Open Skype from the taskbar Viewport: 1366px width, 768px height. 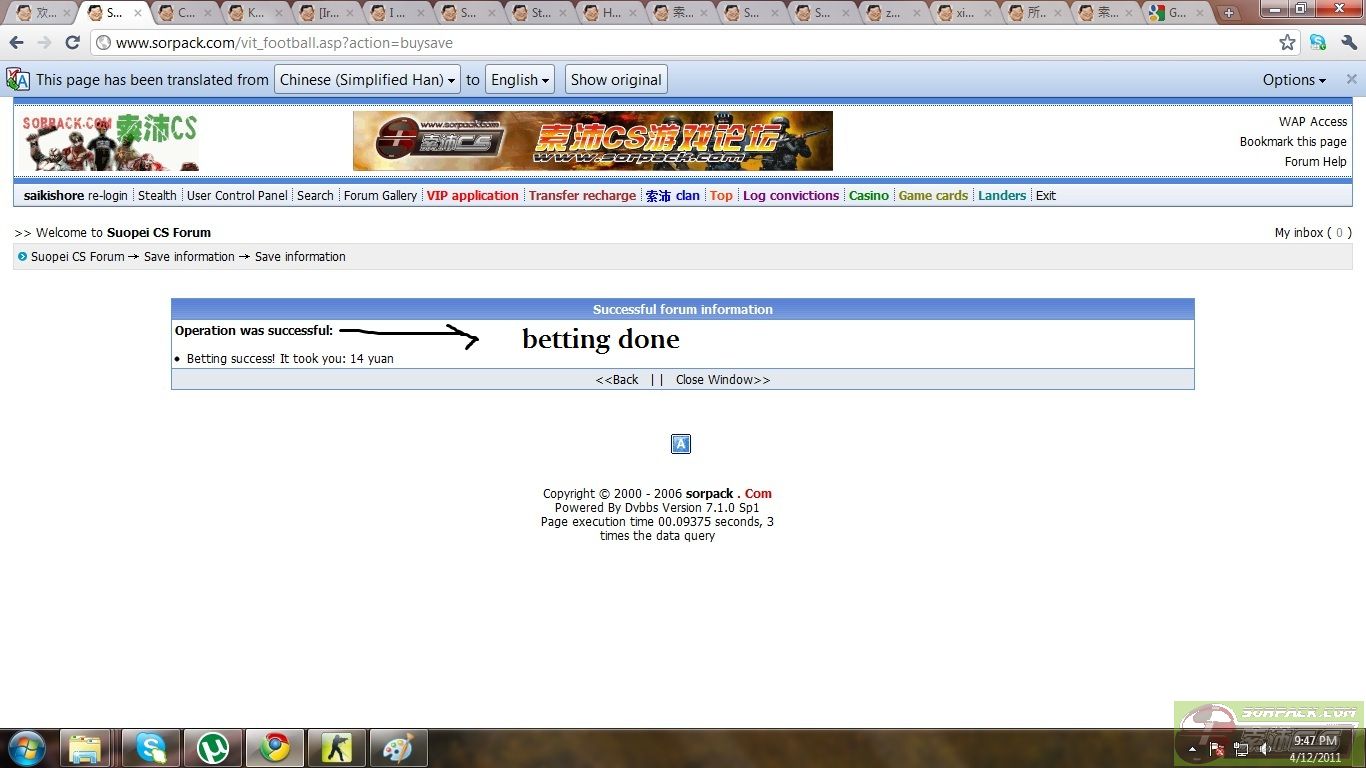(x=151, y=747)
